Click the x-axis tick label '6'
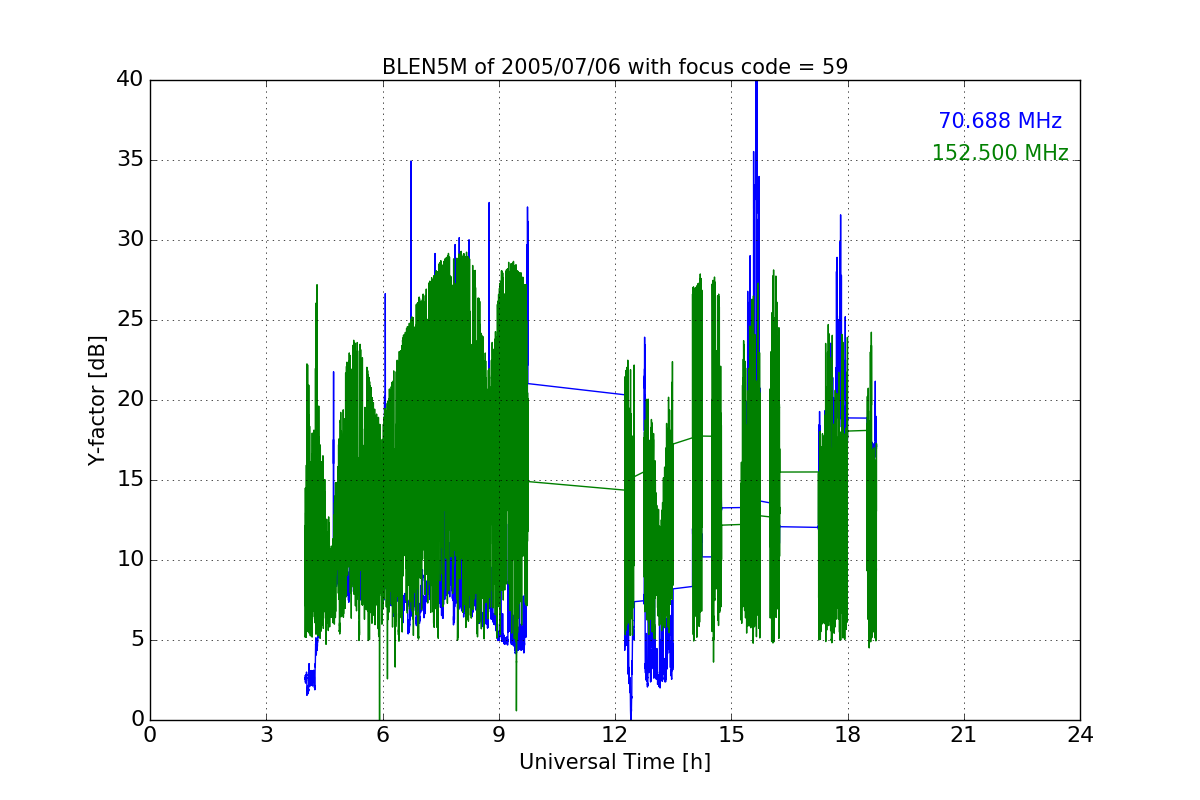The height and width of the screenshot is (800, 1200). (x=383, y=734)
